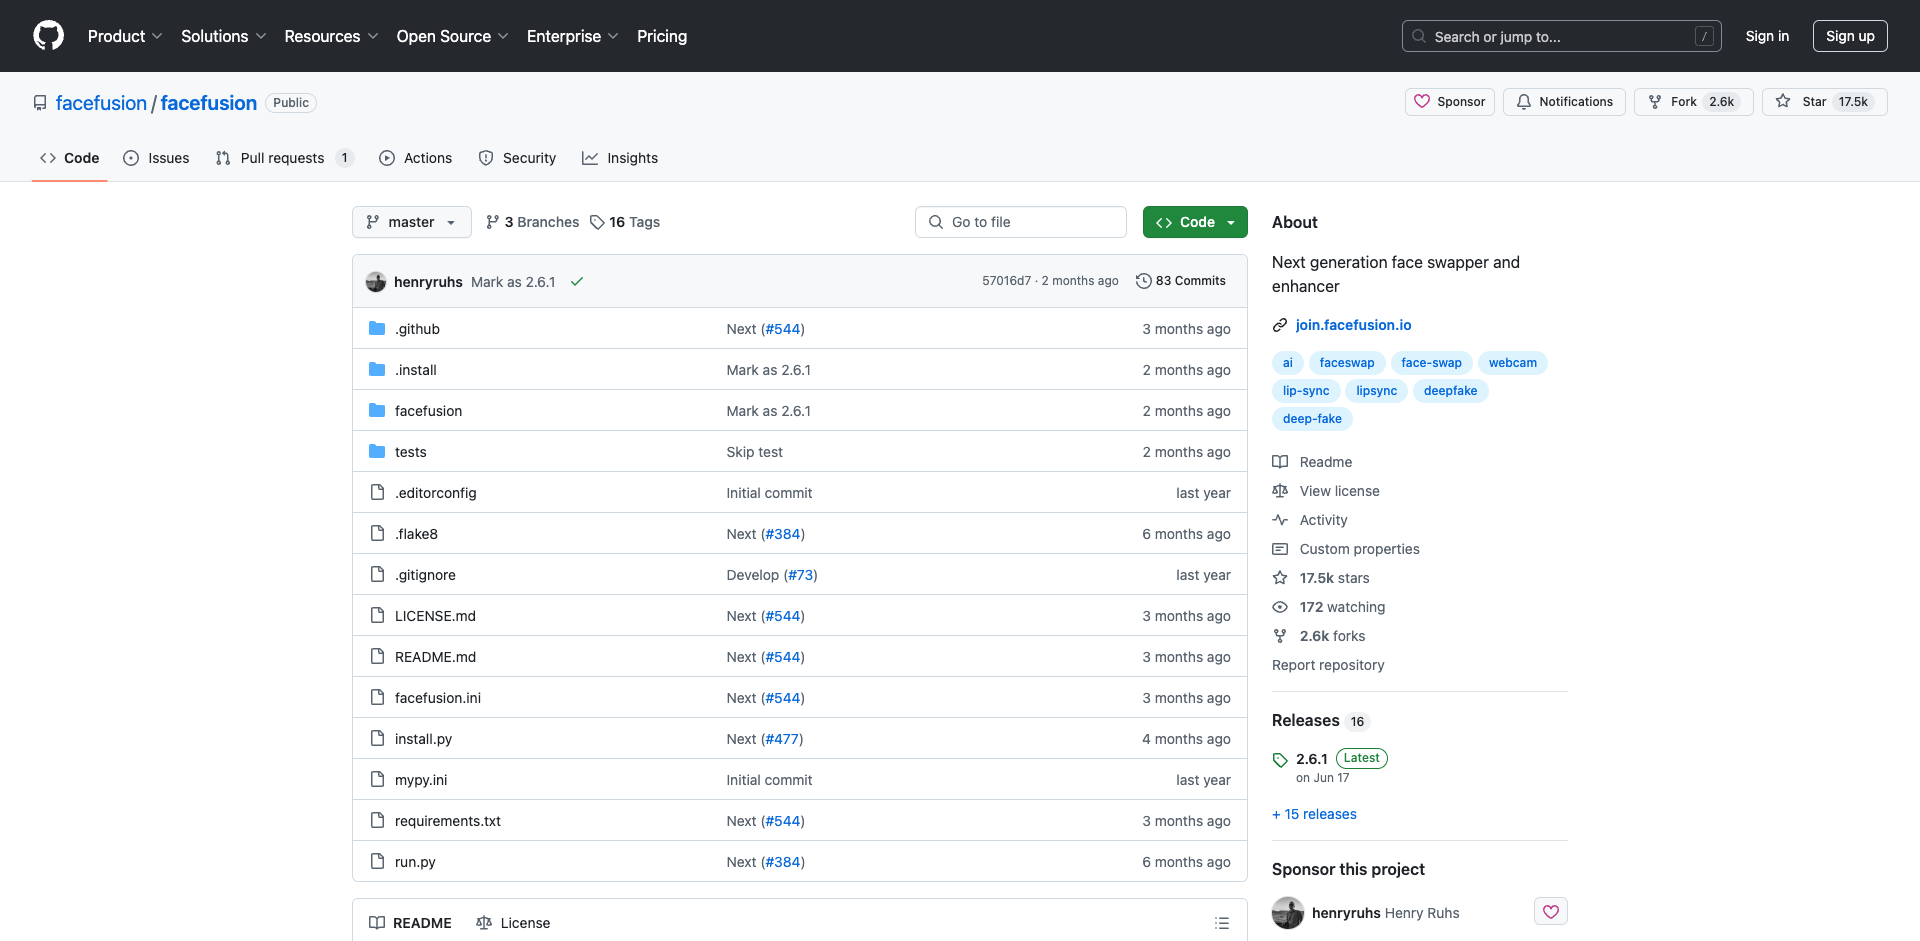Expand the Product menu
The width and height of the screenshot is (1920, 941).
tap(125, 36)
